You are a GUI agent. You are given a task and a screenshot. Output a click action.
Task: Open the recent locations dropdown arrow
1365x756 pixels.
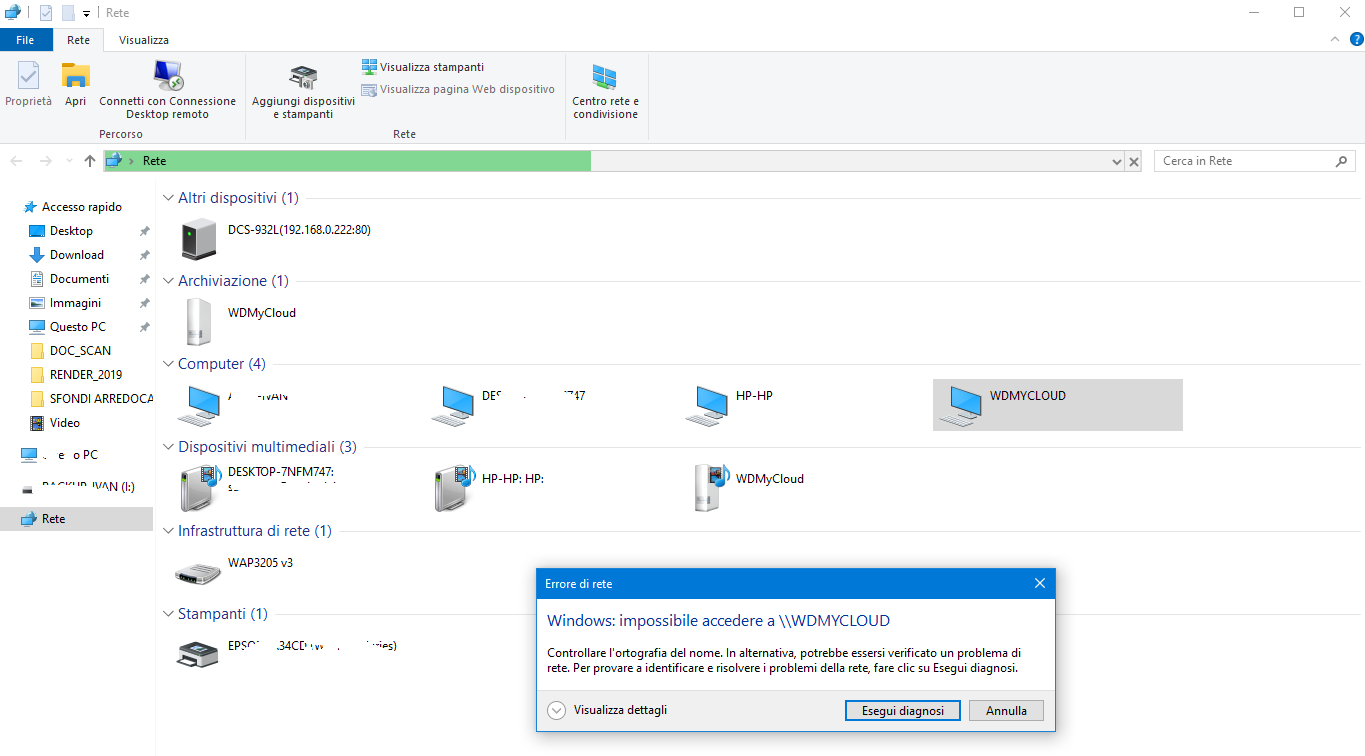(x=69, y=161)
